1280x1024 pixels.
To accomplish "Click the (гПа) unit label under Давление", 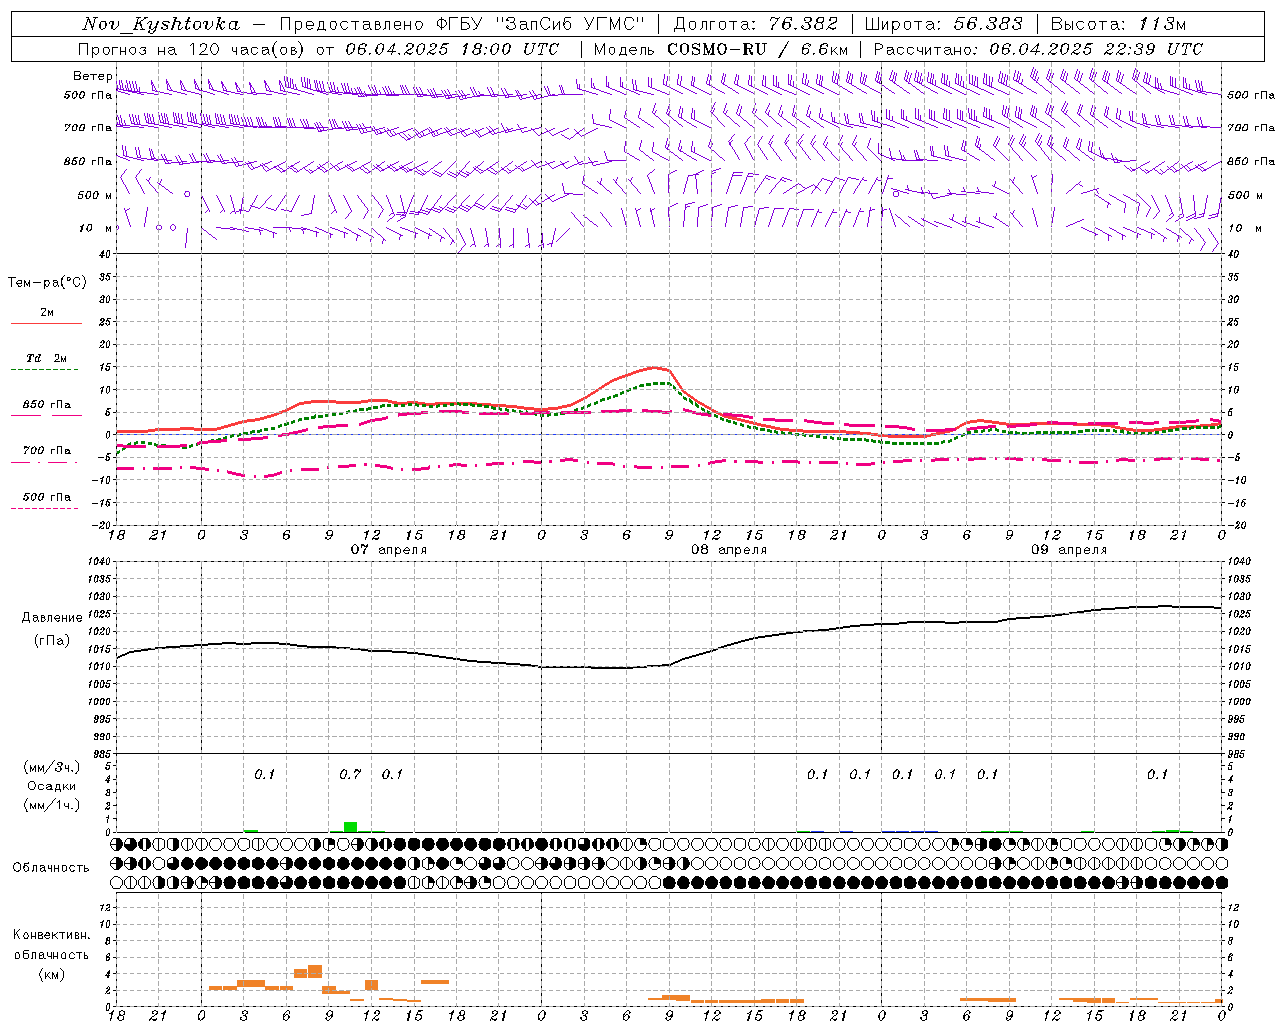I will (x=51, y=641).
